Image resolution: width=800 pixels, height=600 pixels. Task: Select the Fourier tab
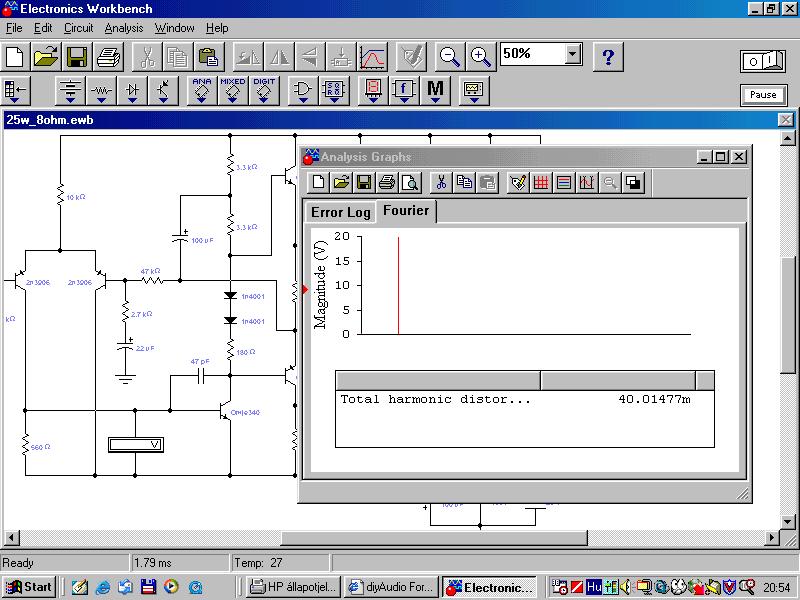pos(406,210)
